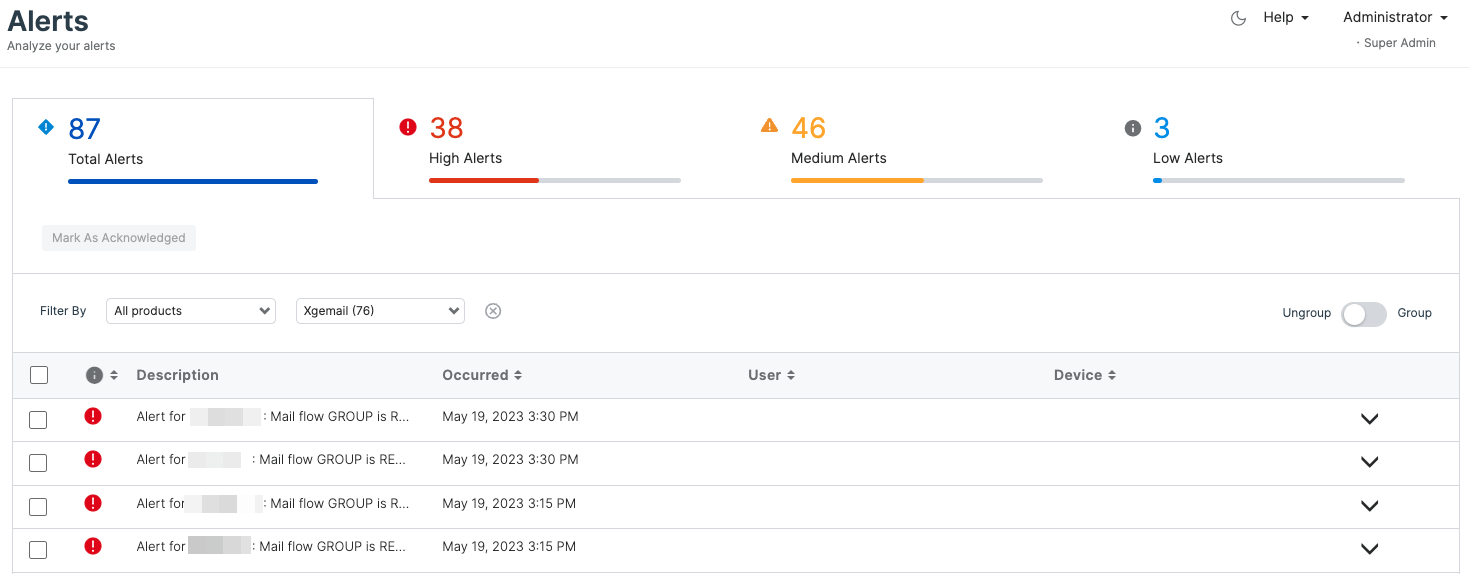Click first alert row's red severity icon
The height and width of the screenshot is (574, 1470).
click(x=93, y=416)
